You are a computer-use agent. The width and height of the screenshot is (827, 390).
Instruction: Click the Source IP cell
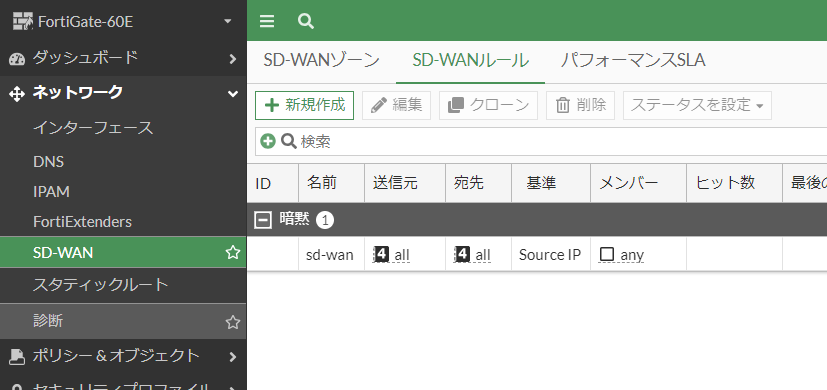coord(550,255)
